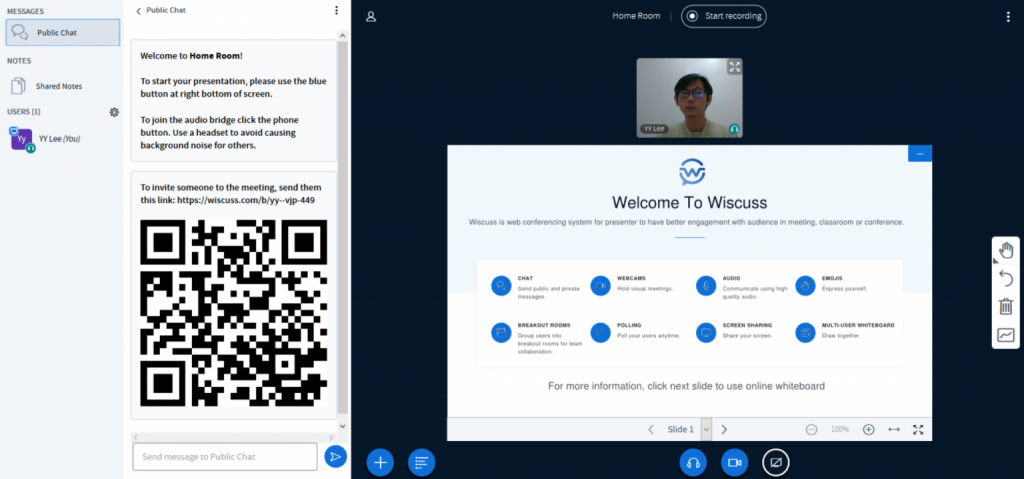The image size is (1024, 479).
Task: Make YY Lee webcam fullscreen
Action: 735,67
